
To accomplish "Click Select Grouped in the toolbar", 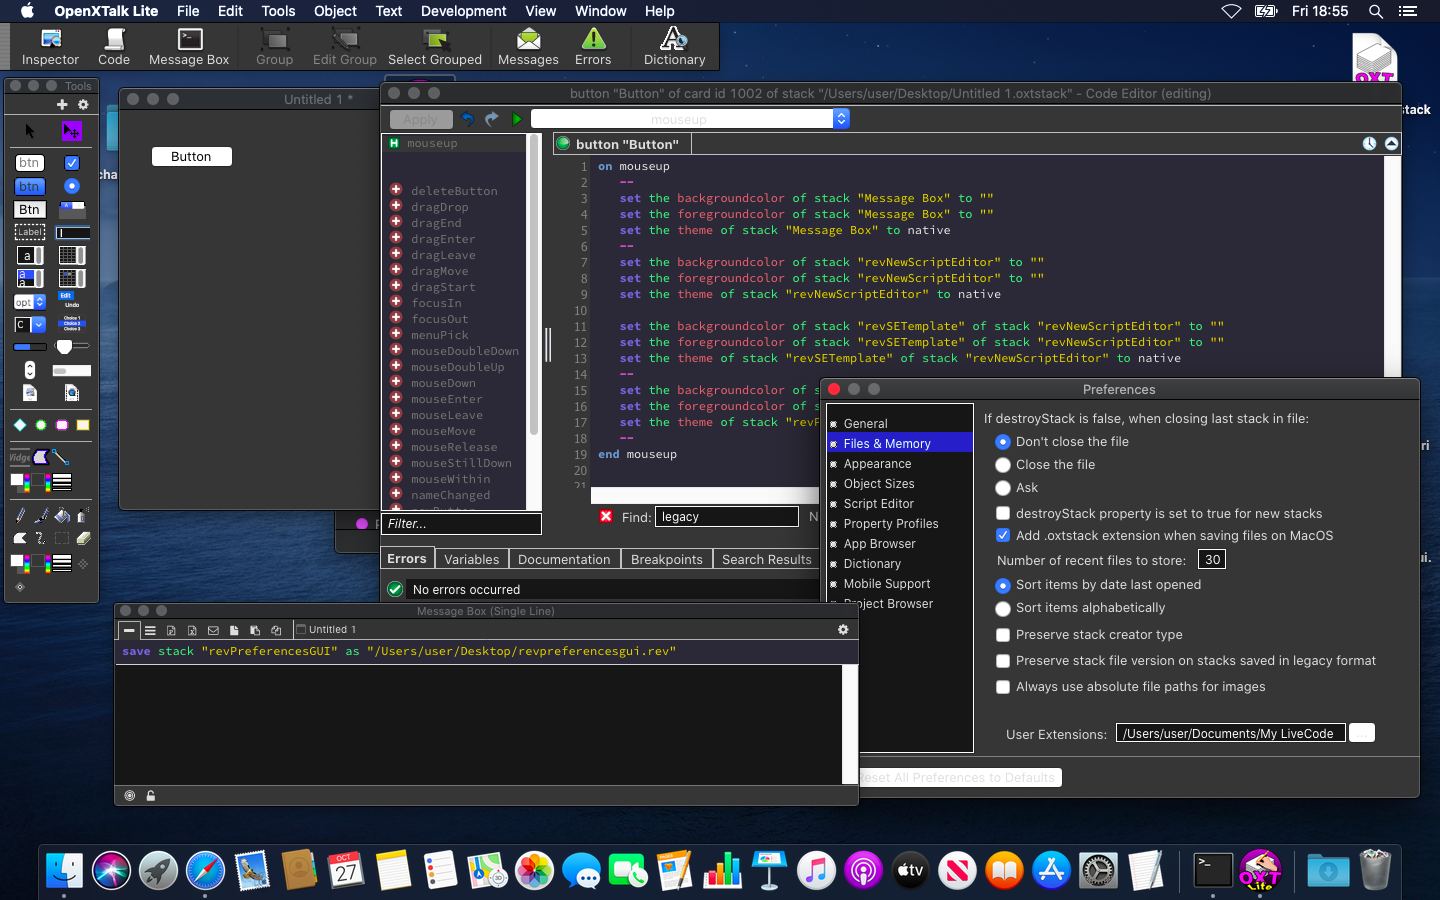I will (435, 47).
